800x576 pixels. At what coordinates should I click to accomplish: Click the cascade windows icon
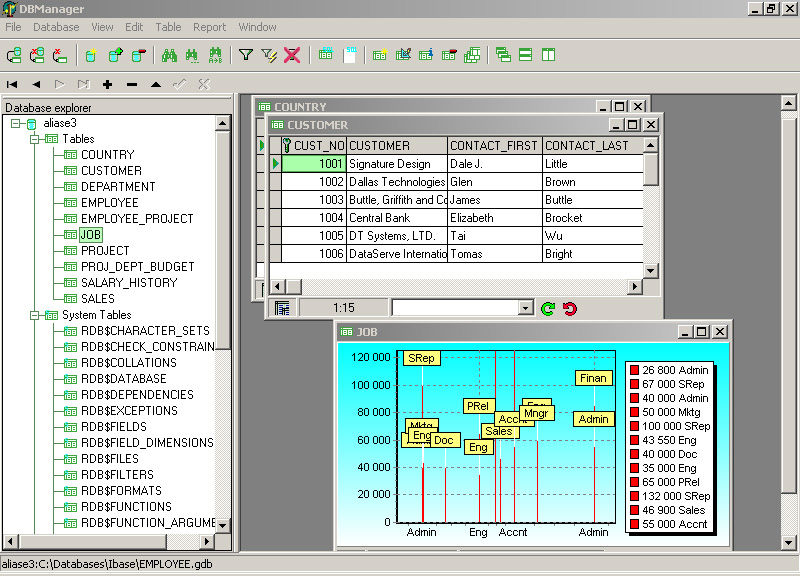(503, 55)
